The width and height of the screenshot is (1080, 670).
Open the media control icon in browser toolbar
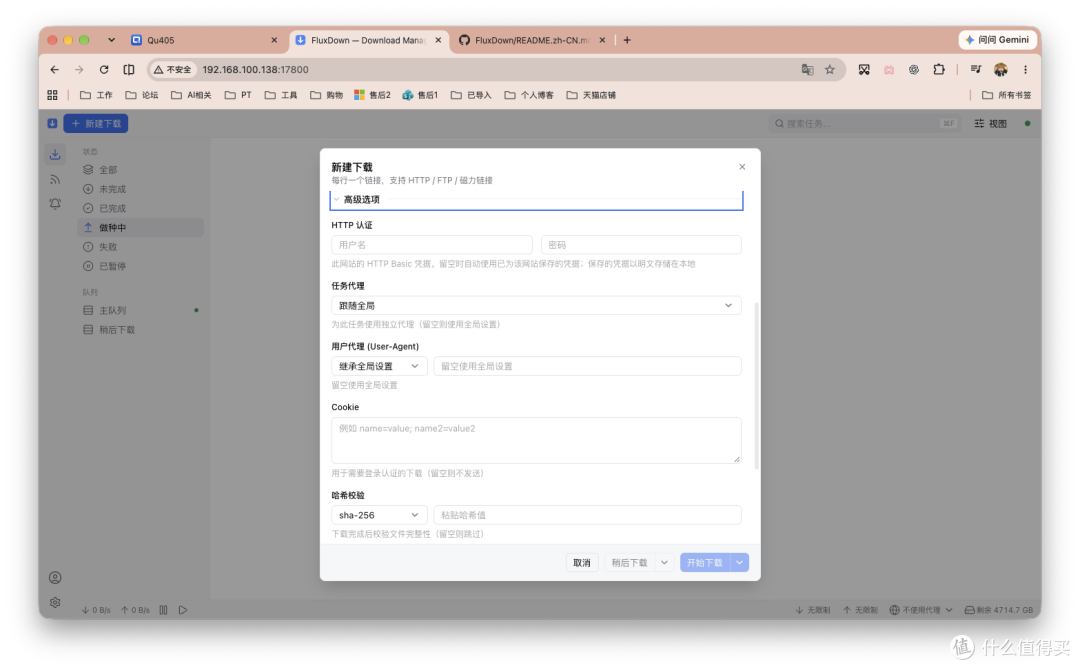pyautogui.click(x=976, y=70)
